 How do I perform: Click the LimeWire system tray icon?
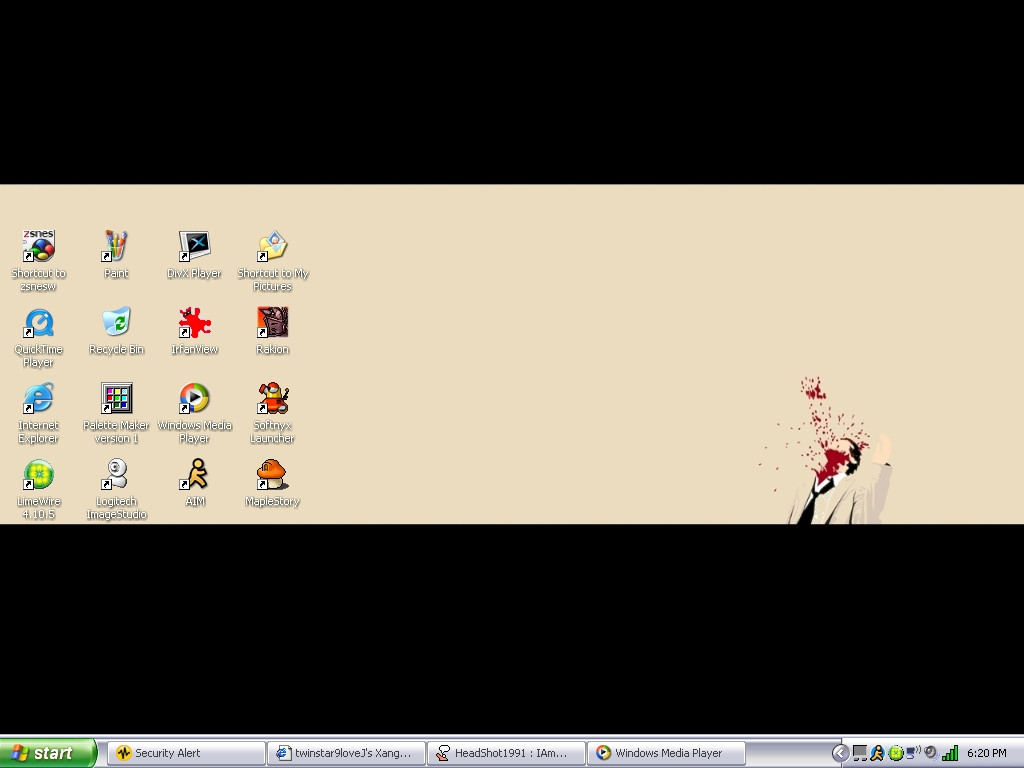coord(895,753)
